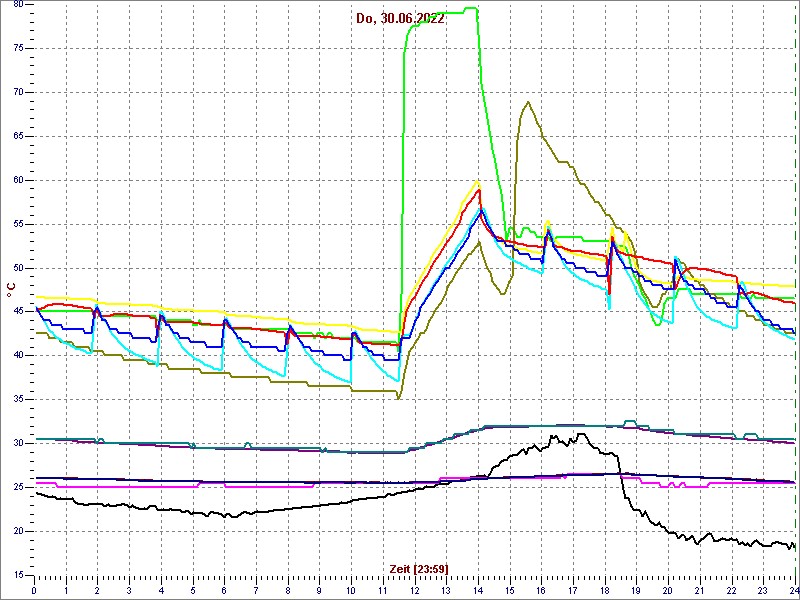Click the date title Do, 30.06.2022

click(400, 18)
